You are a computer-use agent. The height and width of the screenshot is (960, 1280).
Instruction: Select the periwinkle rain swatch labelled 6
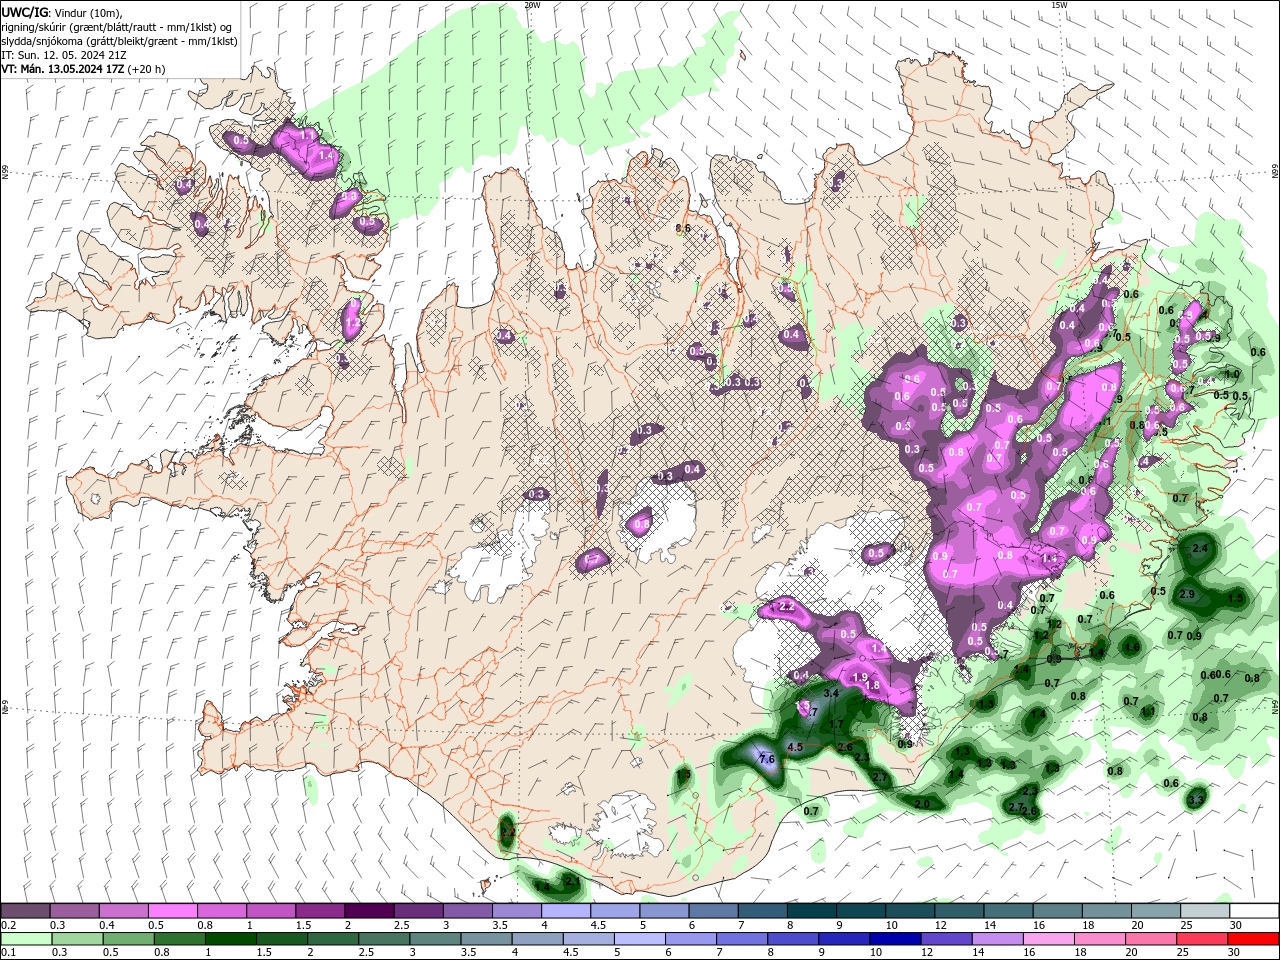tap(691, 939)
